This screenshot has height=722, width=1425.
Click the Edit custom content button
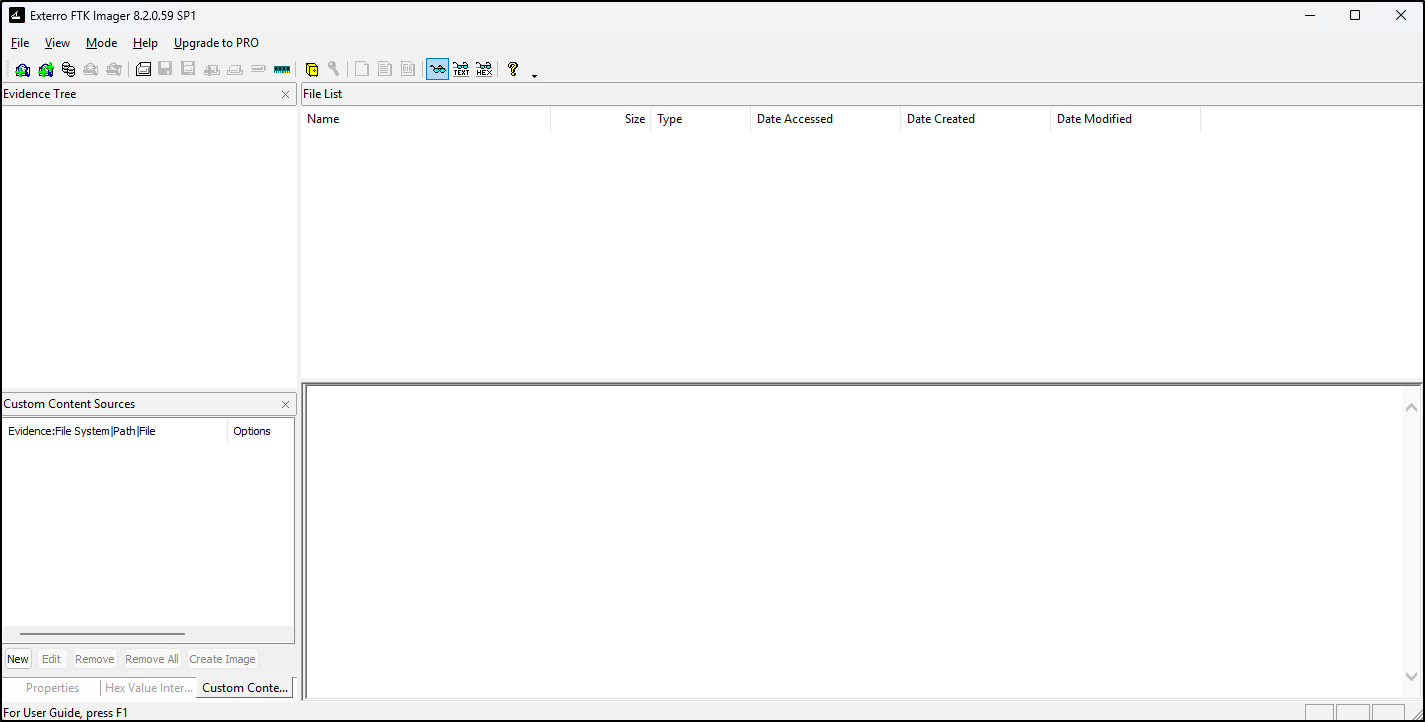pyautogui.click(x=51, y=659)
